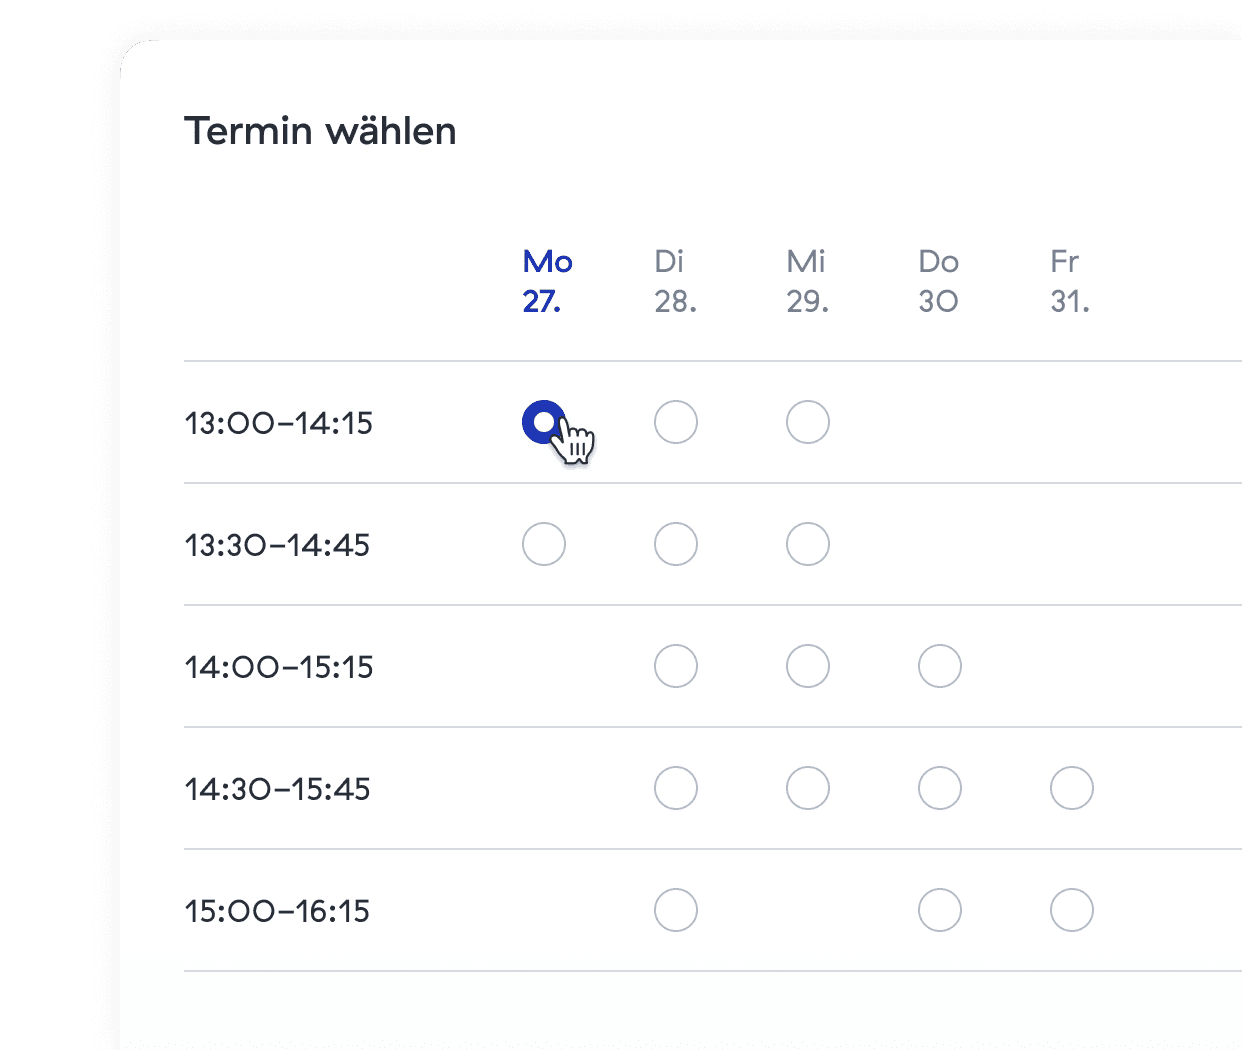
Task: Select Friday 31. 15:00–16:15 slot
Action: (1072, 910)
